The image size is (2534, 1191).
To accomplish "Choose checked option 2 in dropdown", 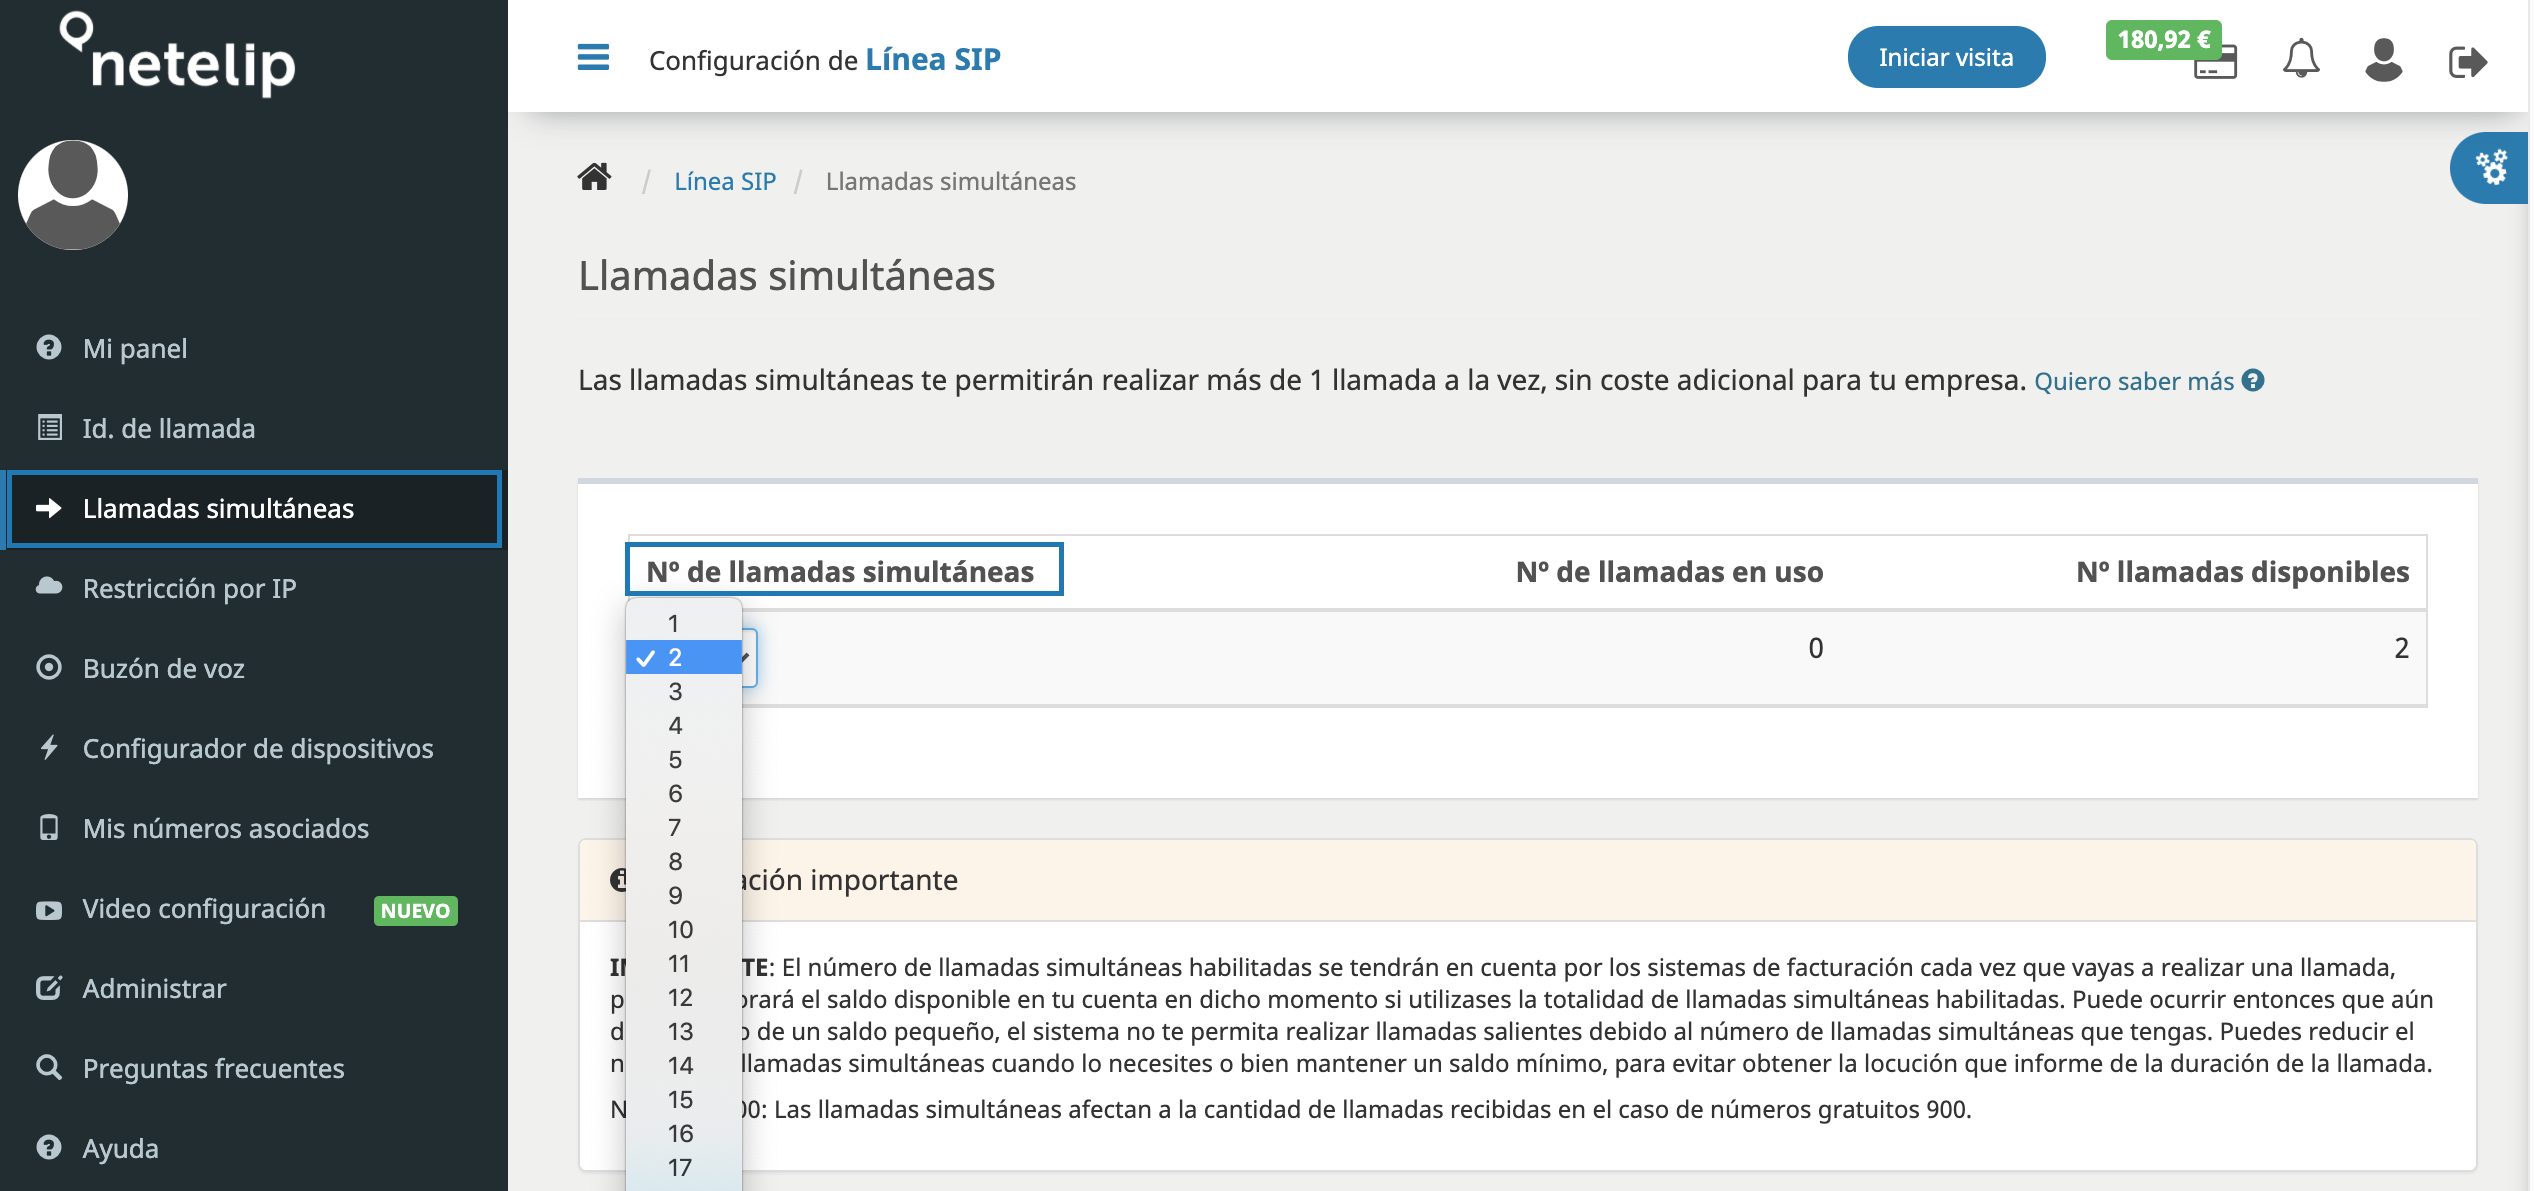I will coord(683,657).
